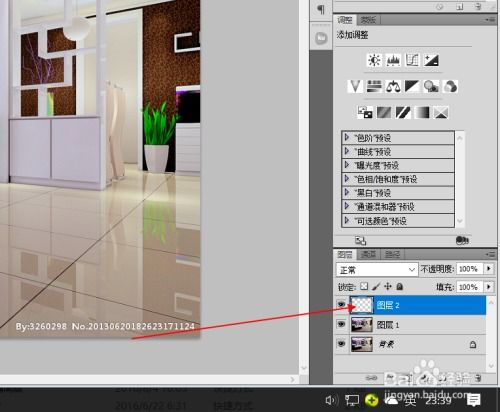The width and height of the screenshot is (500, 412).
Task: Add a Color Balance adjustment (scales icon)
Action: pos(393,86)
